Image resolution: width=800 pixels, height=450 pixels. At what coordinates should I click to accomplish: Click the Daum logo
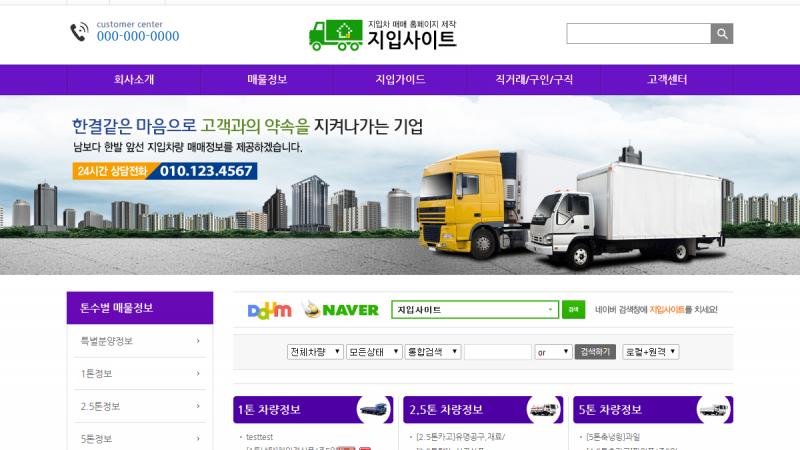tap(269, 310)
